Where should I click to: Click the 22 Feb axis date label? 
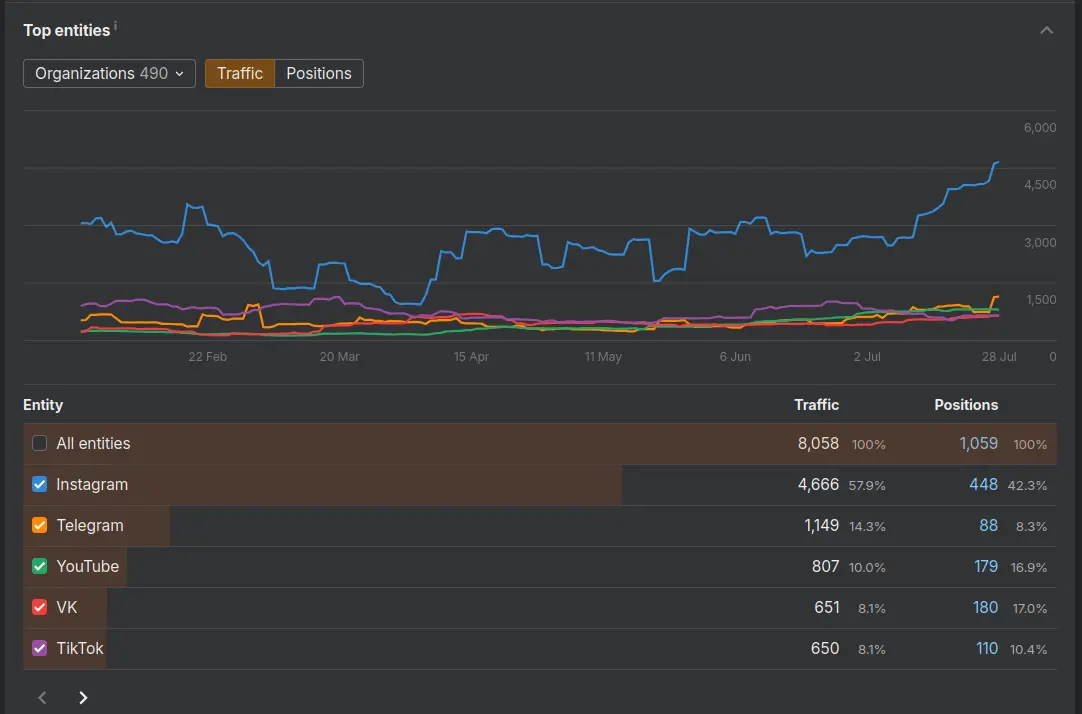coord(208,357)
